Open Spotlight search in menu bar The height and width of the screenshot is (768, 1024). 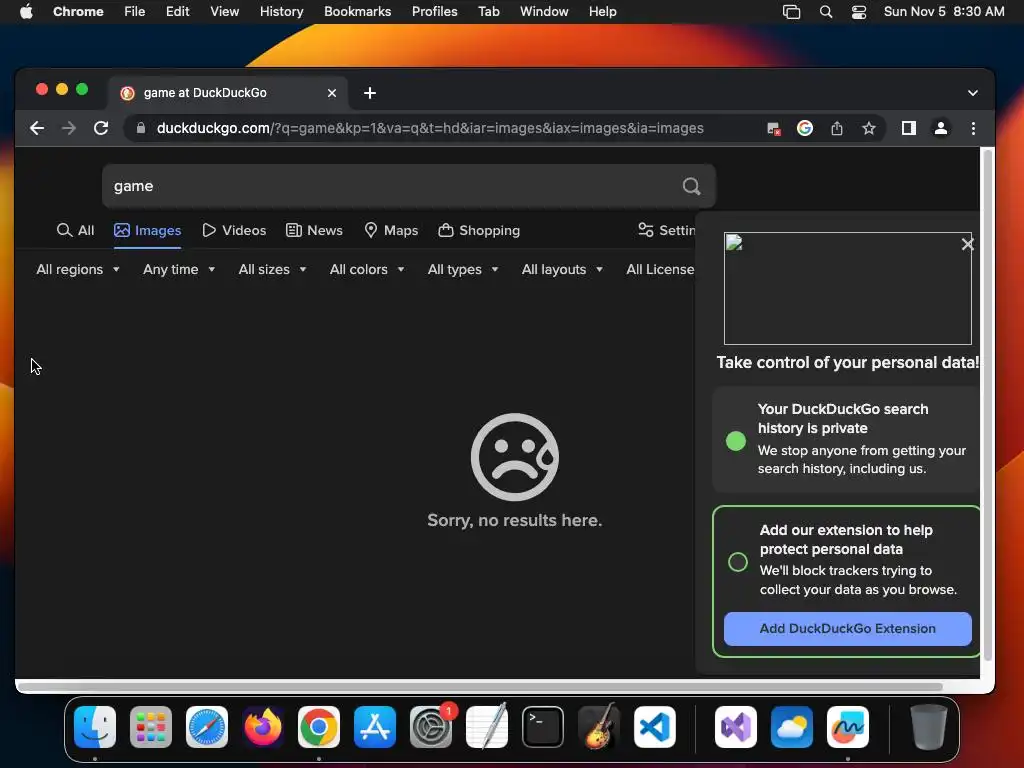pyautogui.click(x=825, y=12)
